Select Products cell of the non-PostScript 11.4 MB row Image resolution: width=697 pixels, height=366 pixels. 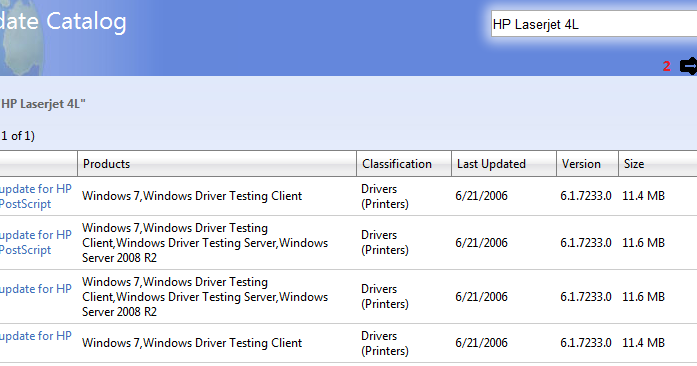[x=192, y=343]
